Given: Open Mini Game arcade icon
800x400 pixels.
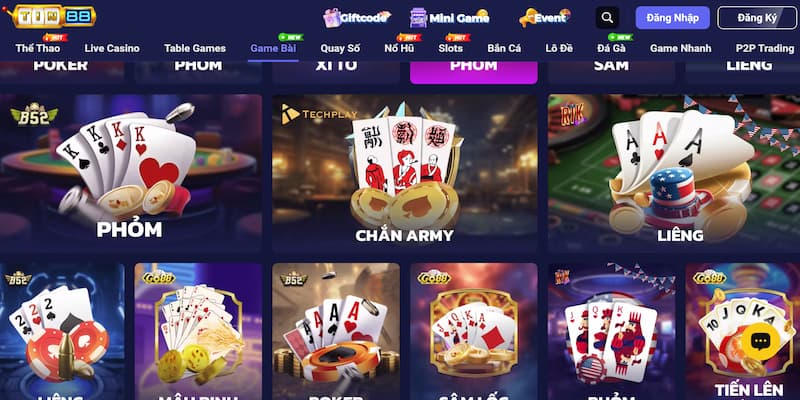Looking at the screenshot, I should pos(418,18).
